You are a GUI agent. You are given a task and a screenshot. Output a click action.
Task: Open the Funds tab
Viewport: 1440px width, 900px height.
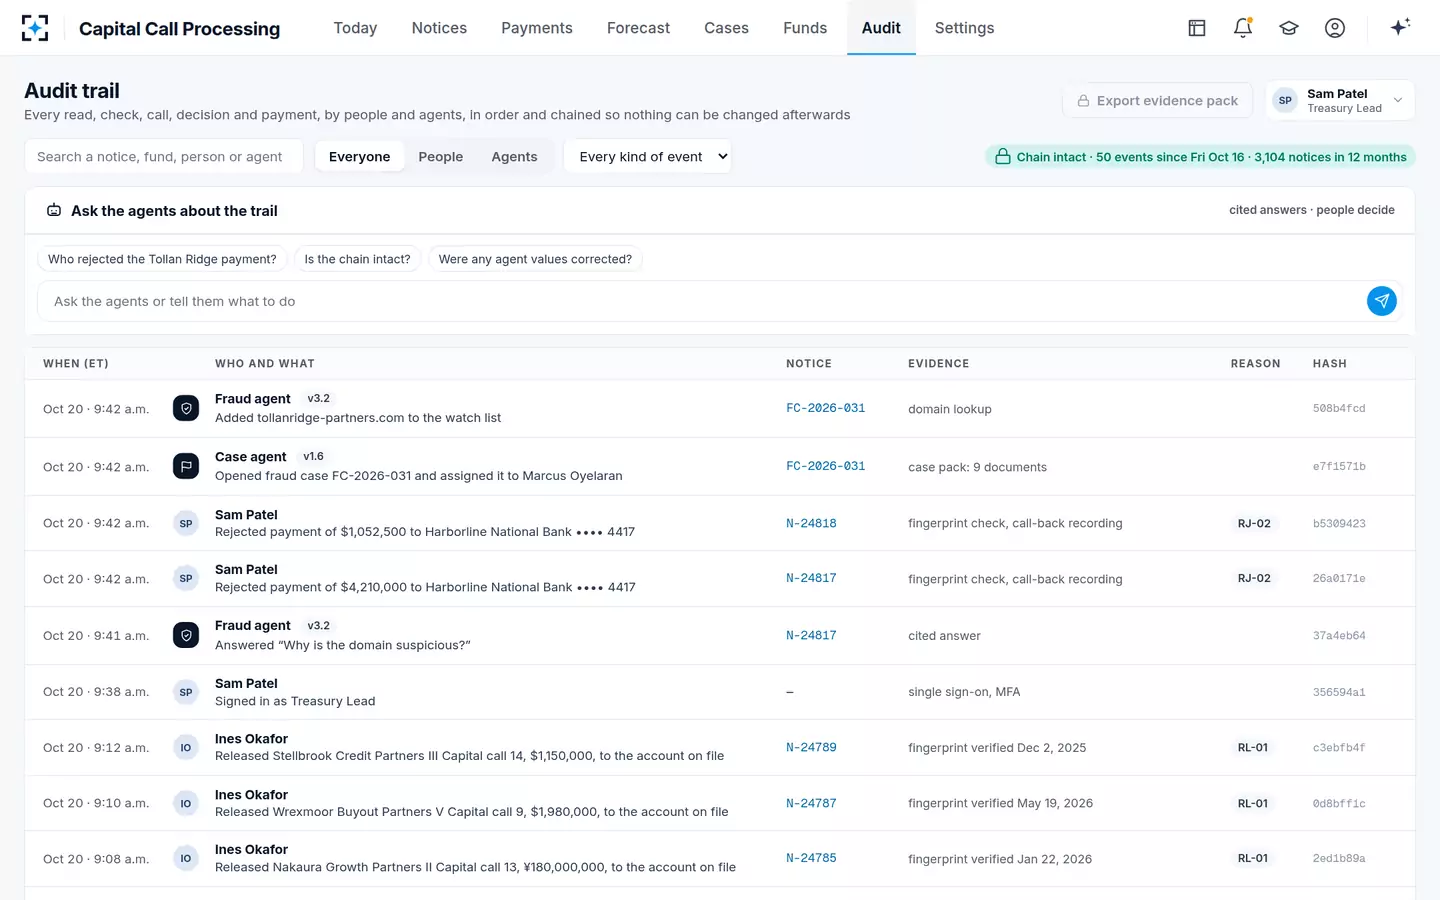[805, 28]
